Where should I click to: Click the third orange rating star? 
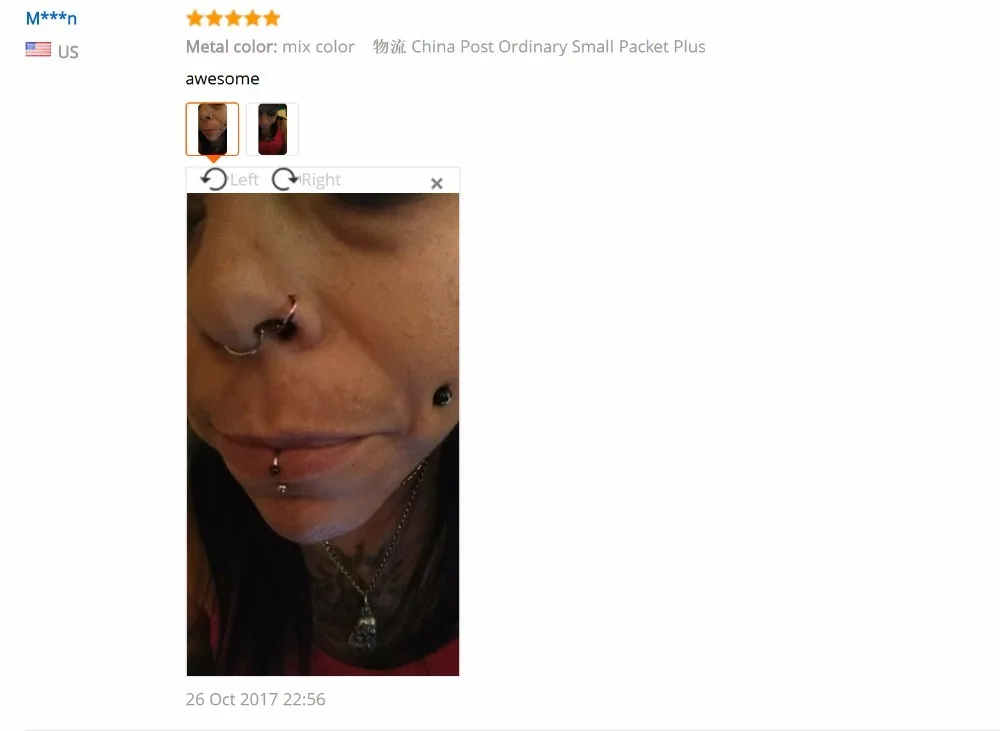pos(233,18)
